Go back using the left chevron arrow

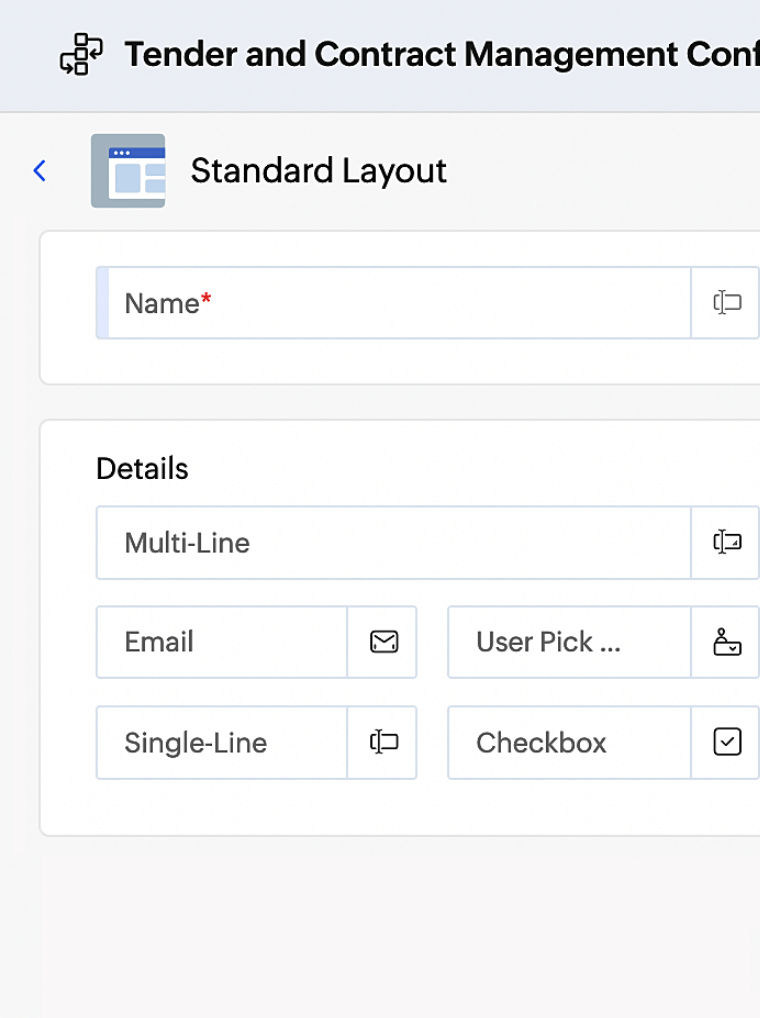(40, 171)
